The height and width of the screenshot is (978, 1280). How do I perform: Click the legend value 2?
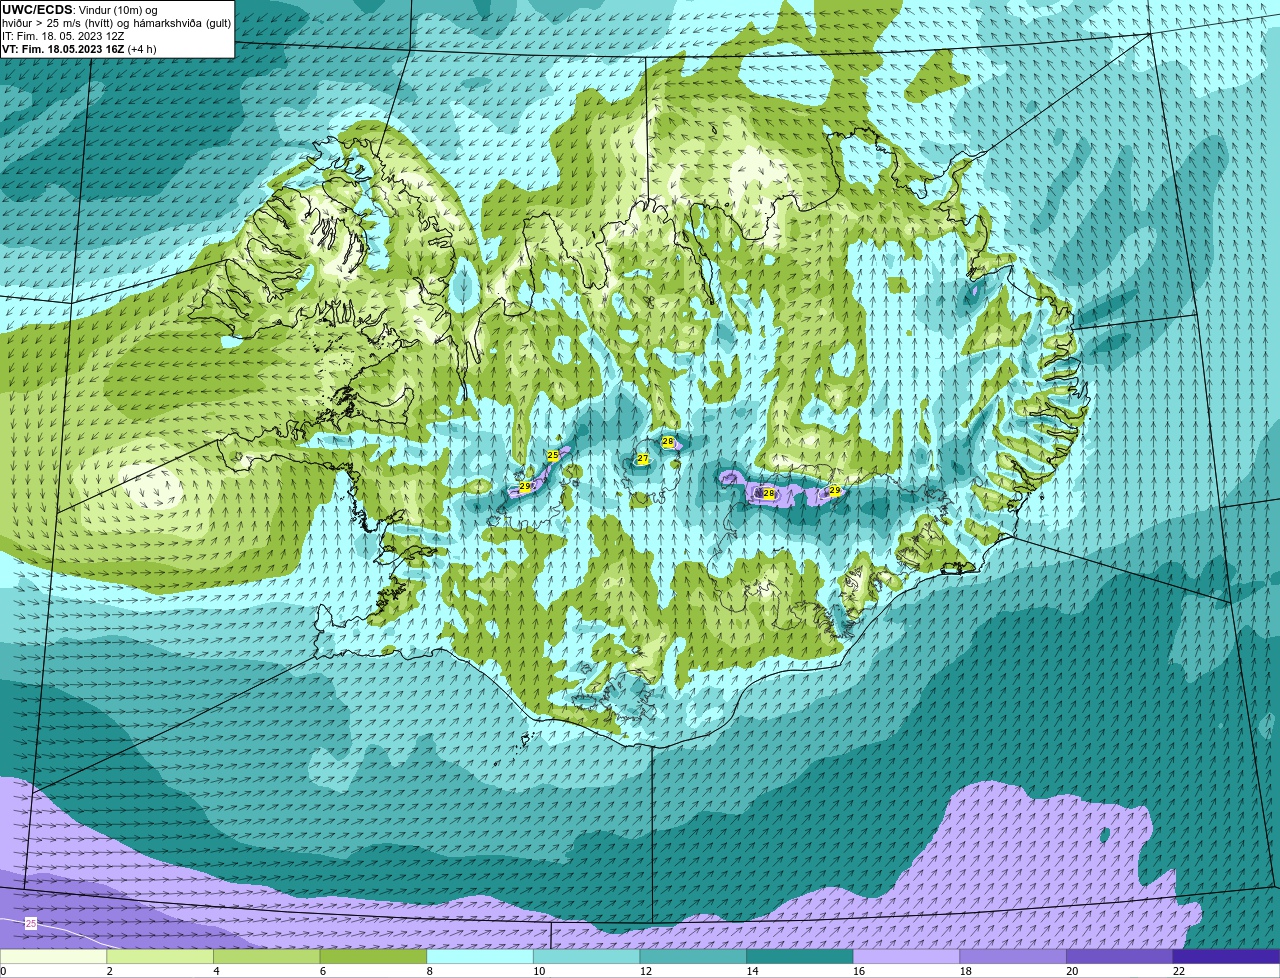[x=109, y=971]
